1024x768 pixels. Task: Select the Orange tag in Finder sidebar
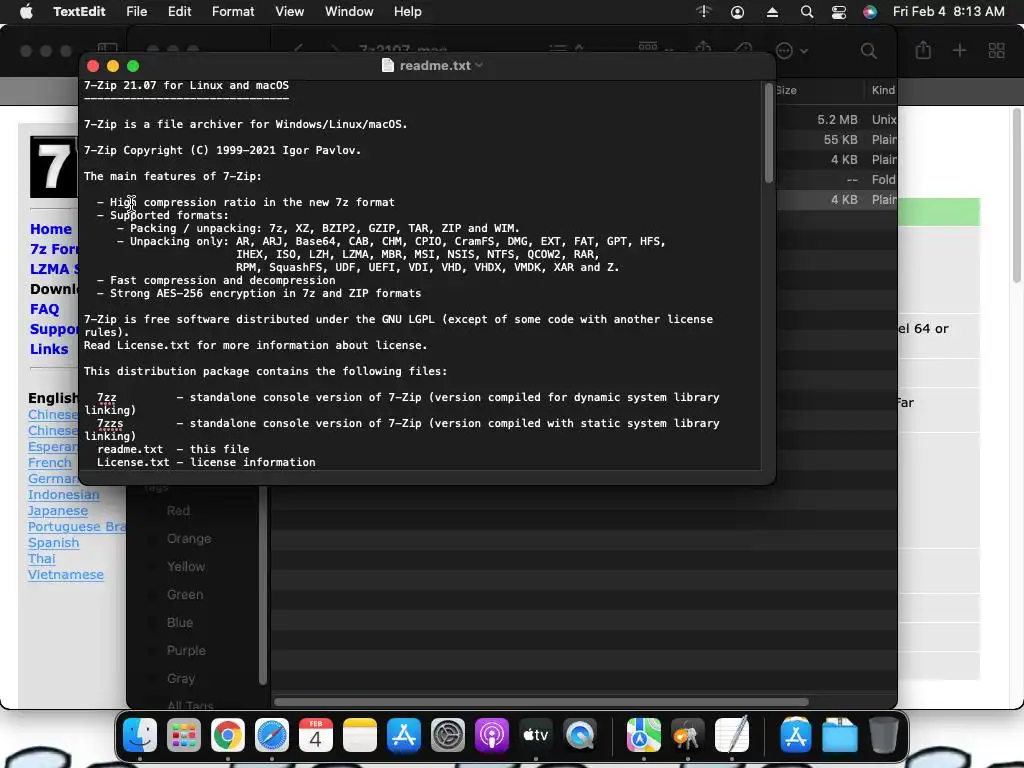[189, 539]
